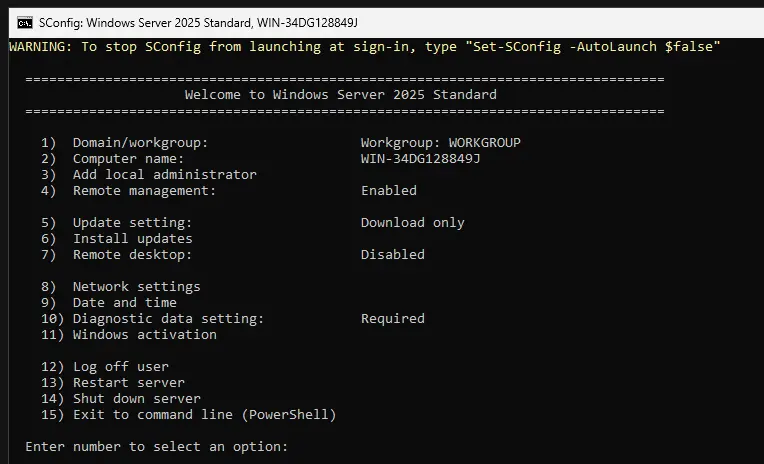
Task: Click the Shut down server option
Action: click(x=136, y=398)
